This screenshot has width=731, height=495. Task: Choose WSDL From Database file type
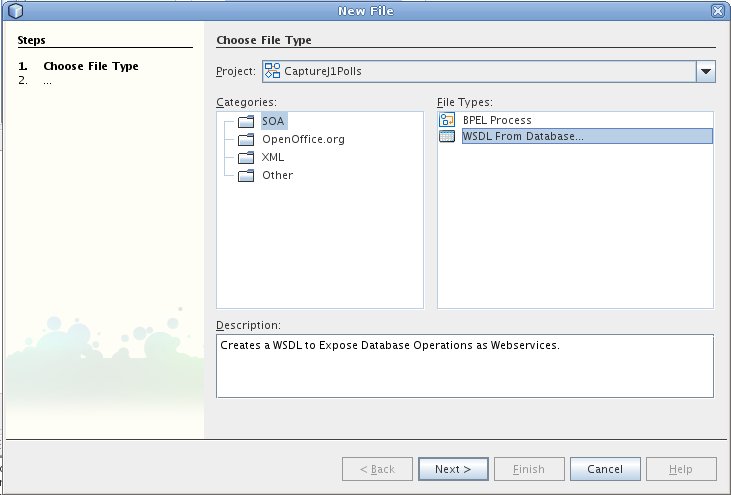coord(587,136)
